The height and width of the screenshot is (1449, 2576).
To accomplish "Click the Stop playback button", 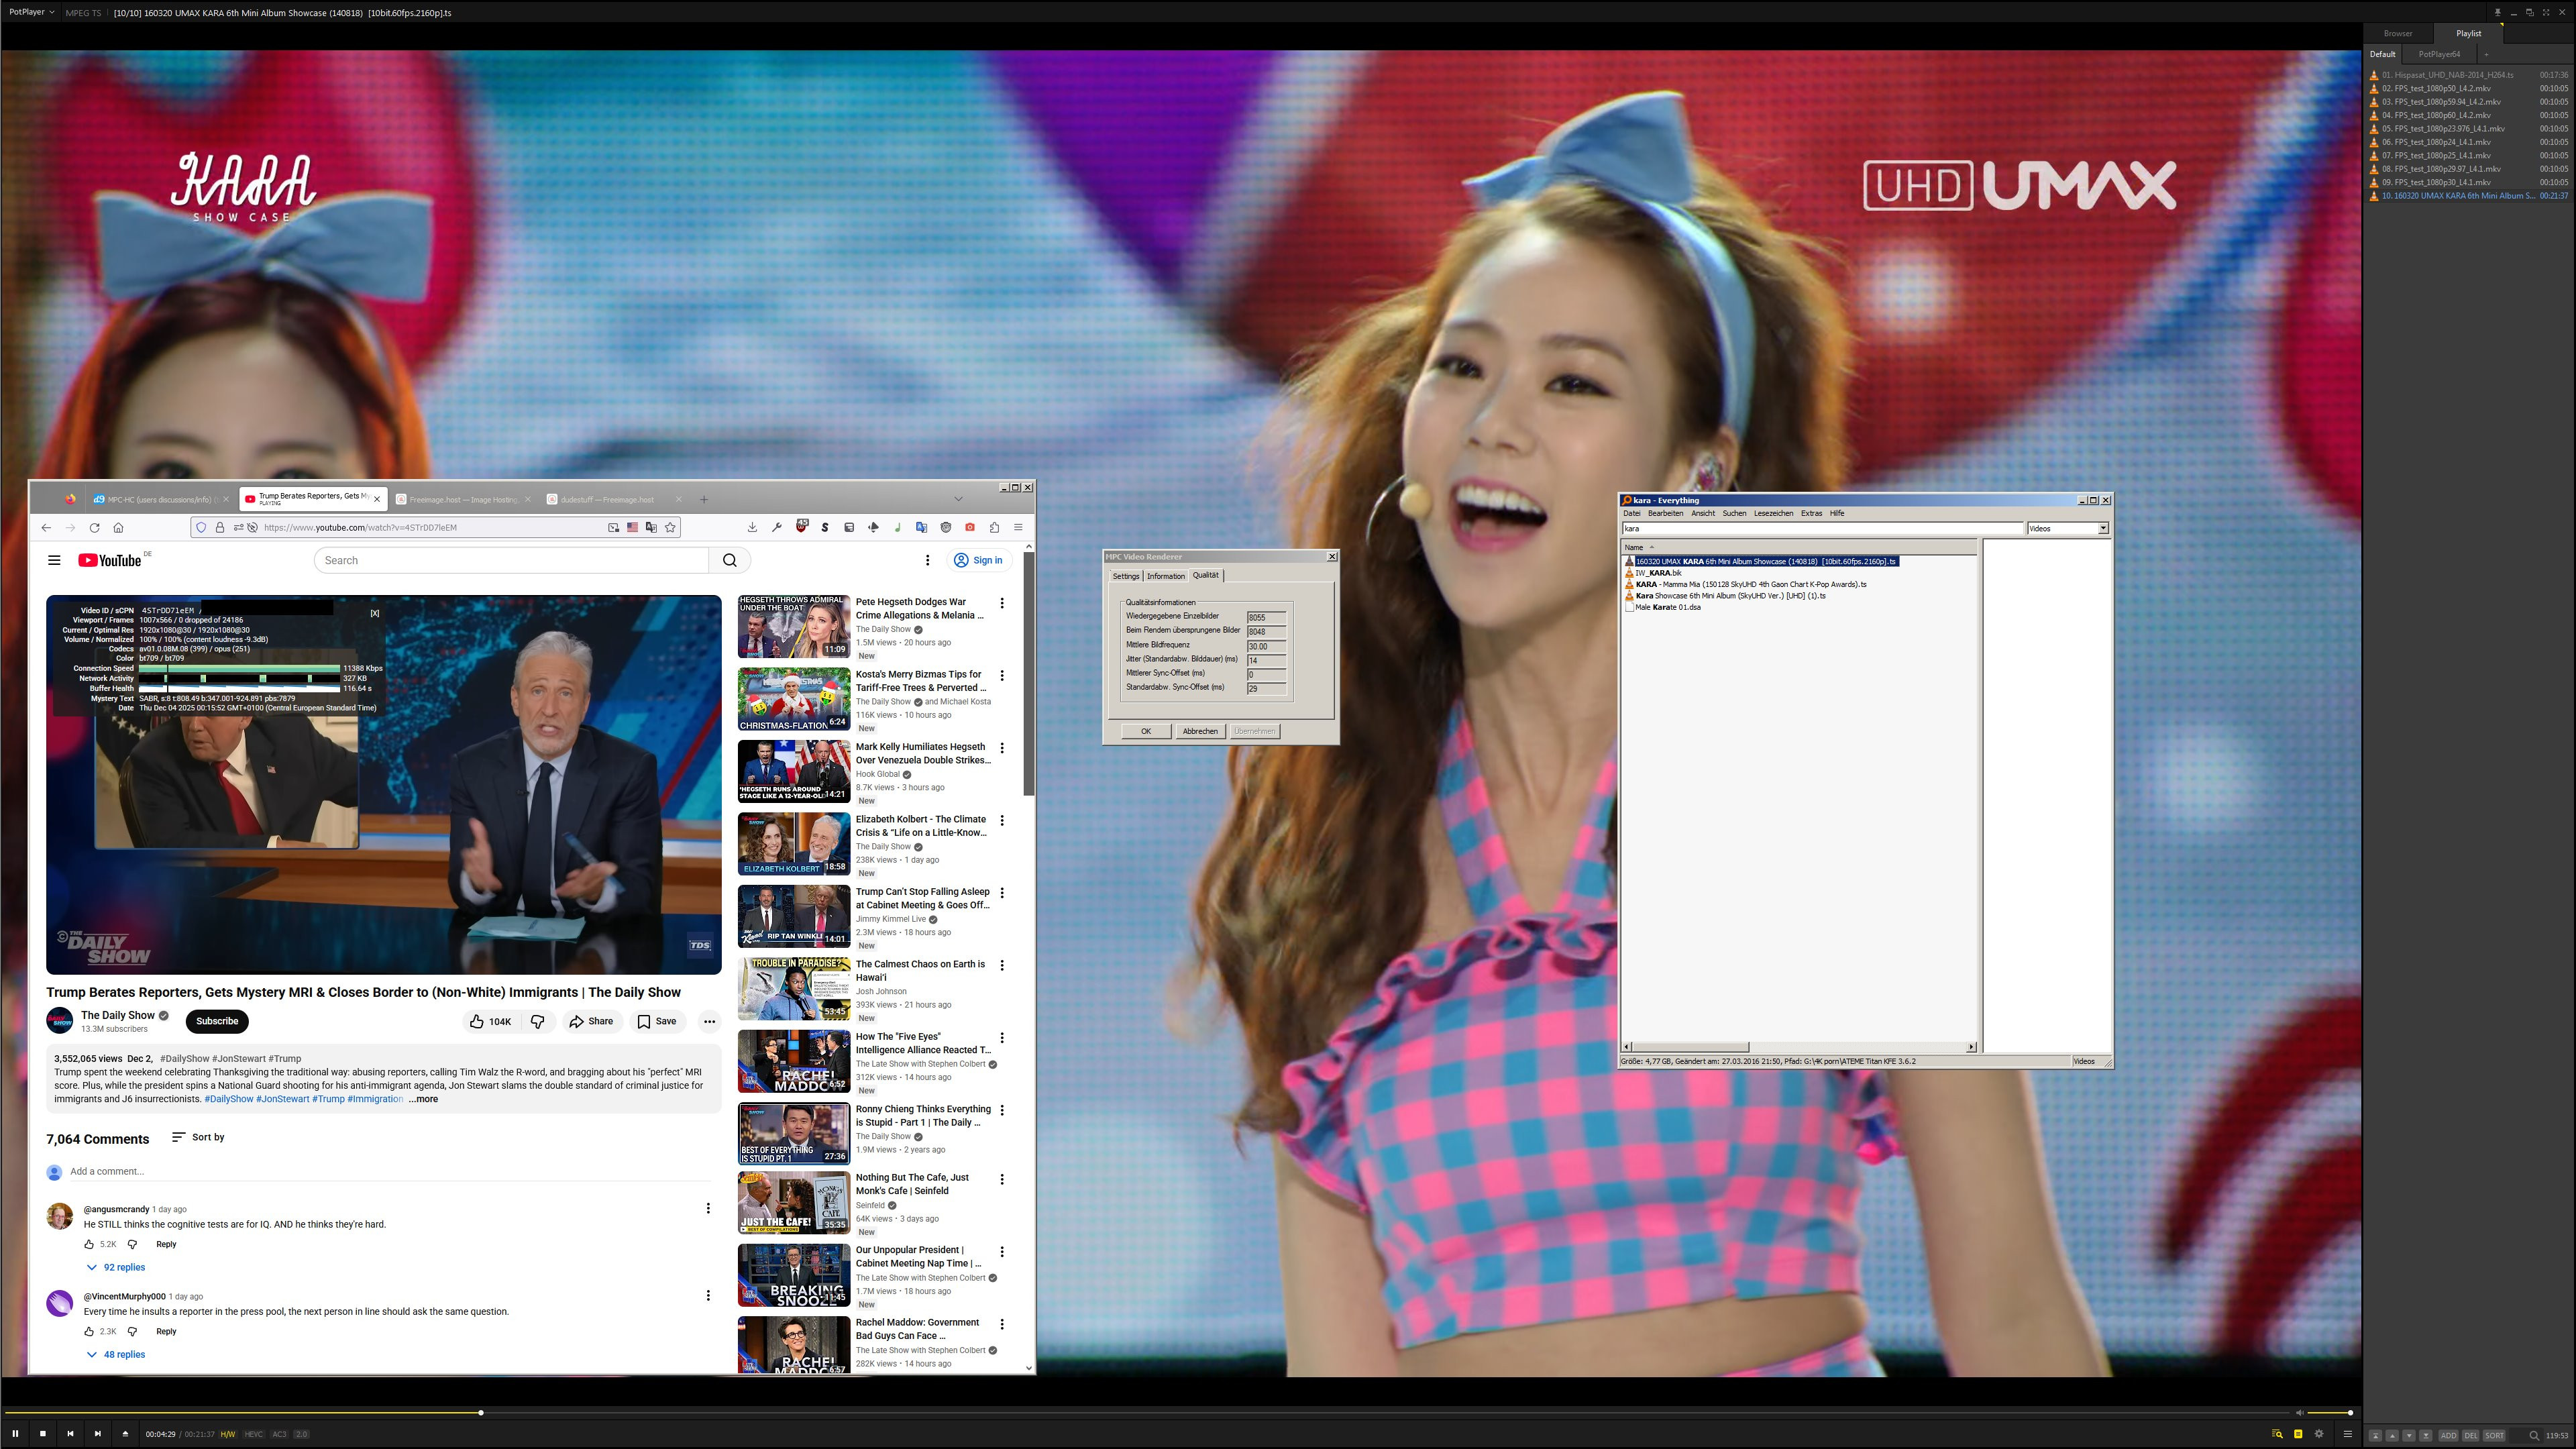I will pos(43,1433).
